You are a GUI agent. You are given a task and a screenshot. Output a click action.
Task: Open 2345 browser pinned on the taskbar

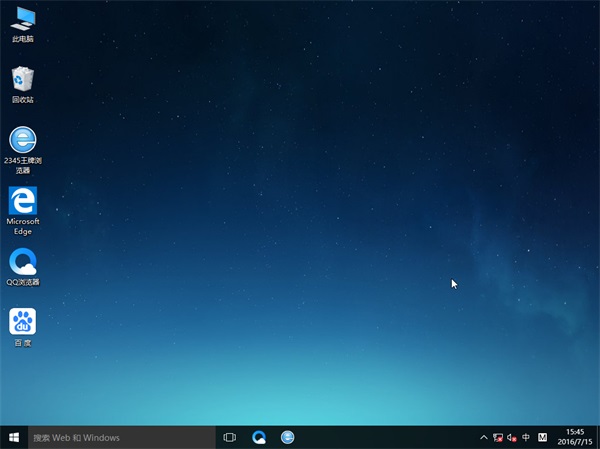coord(288,437)
